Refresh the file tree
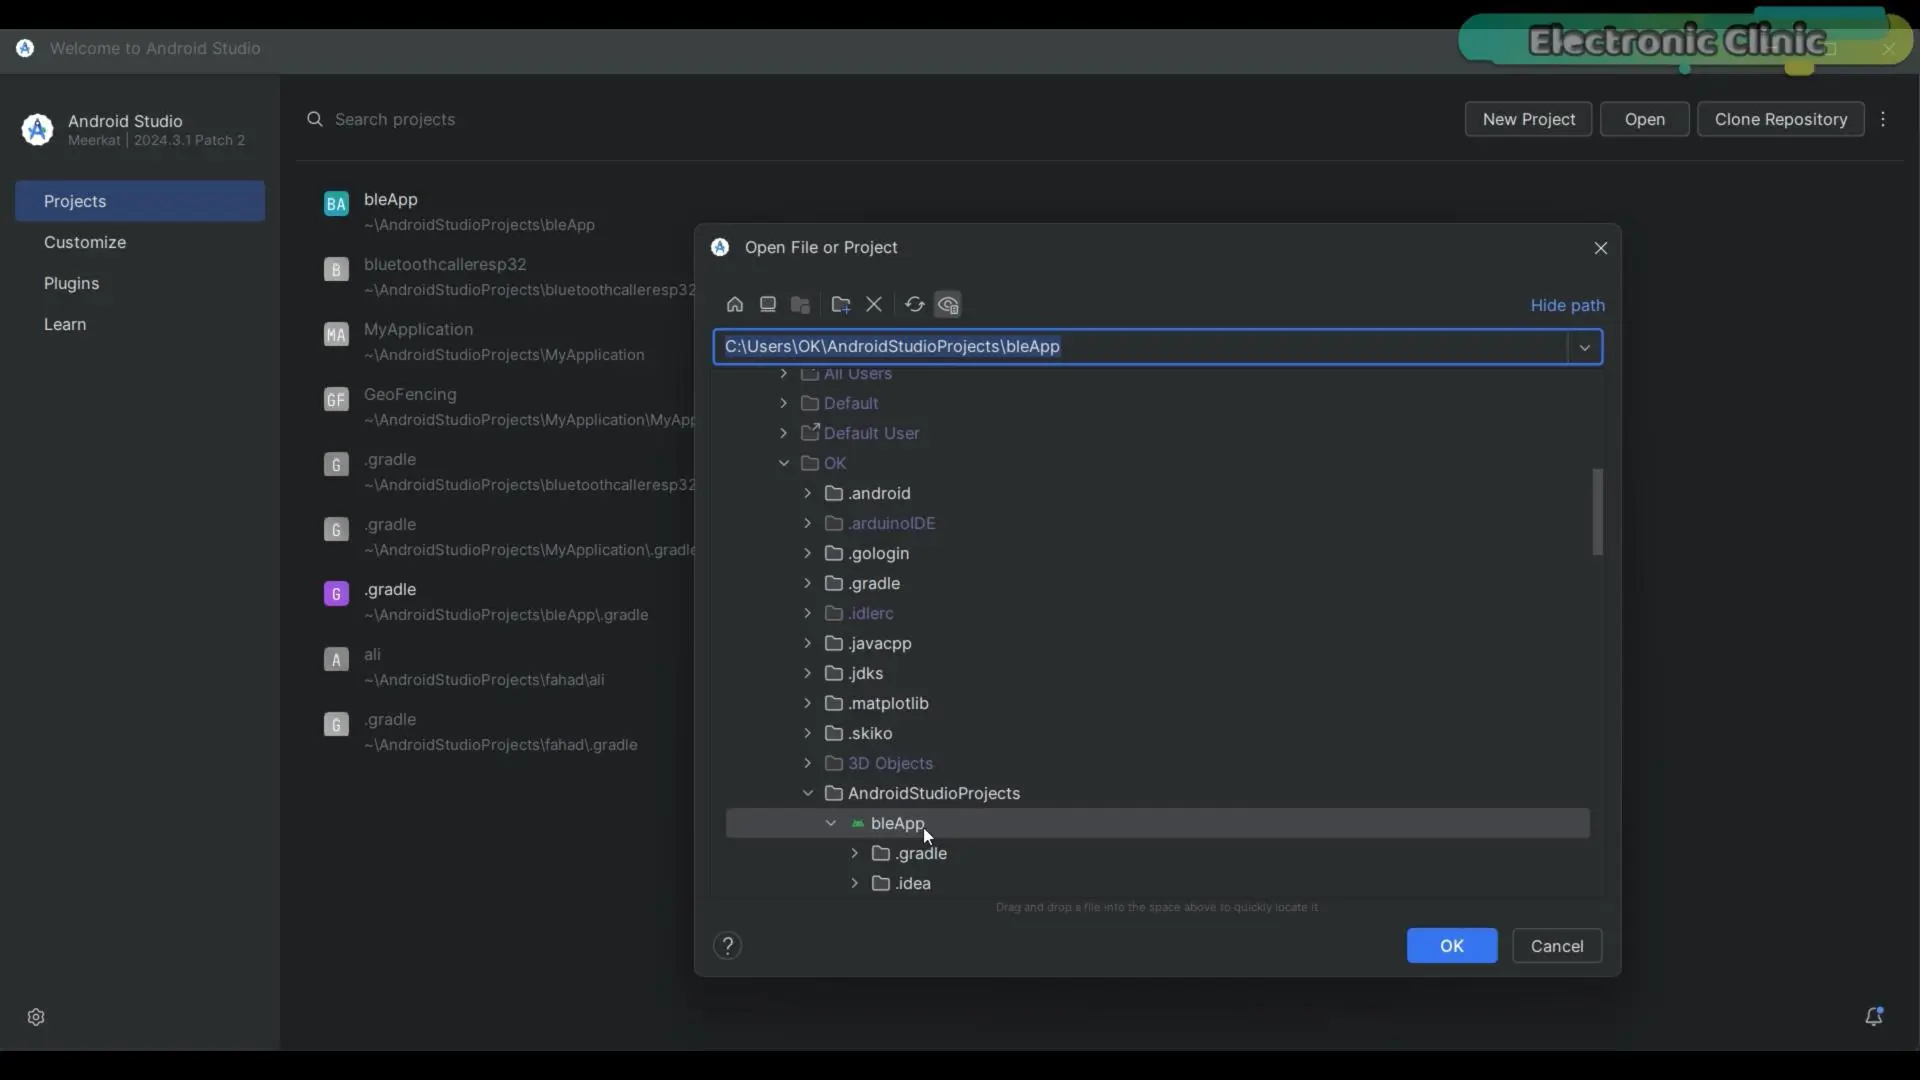The height and width of the screenshot is (1080, 1920). pyautogui.click(x=914, y=305)
